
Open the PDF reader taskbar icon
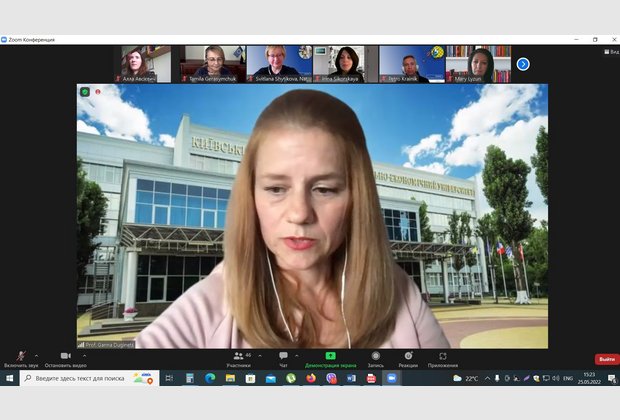[371, 378]
